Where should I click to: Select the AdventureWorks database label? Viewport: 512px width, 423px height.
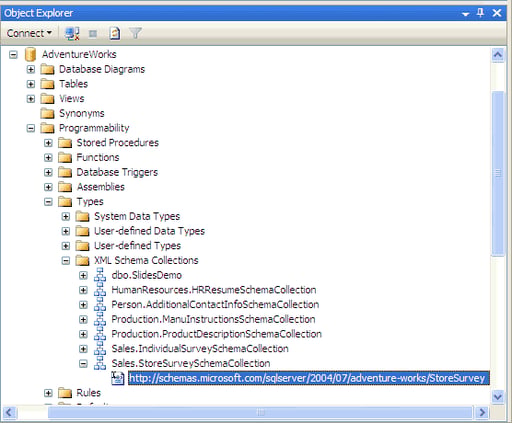point(79,54)
